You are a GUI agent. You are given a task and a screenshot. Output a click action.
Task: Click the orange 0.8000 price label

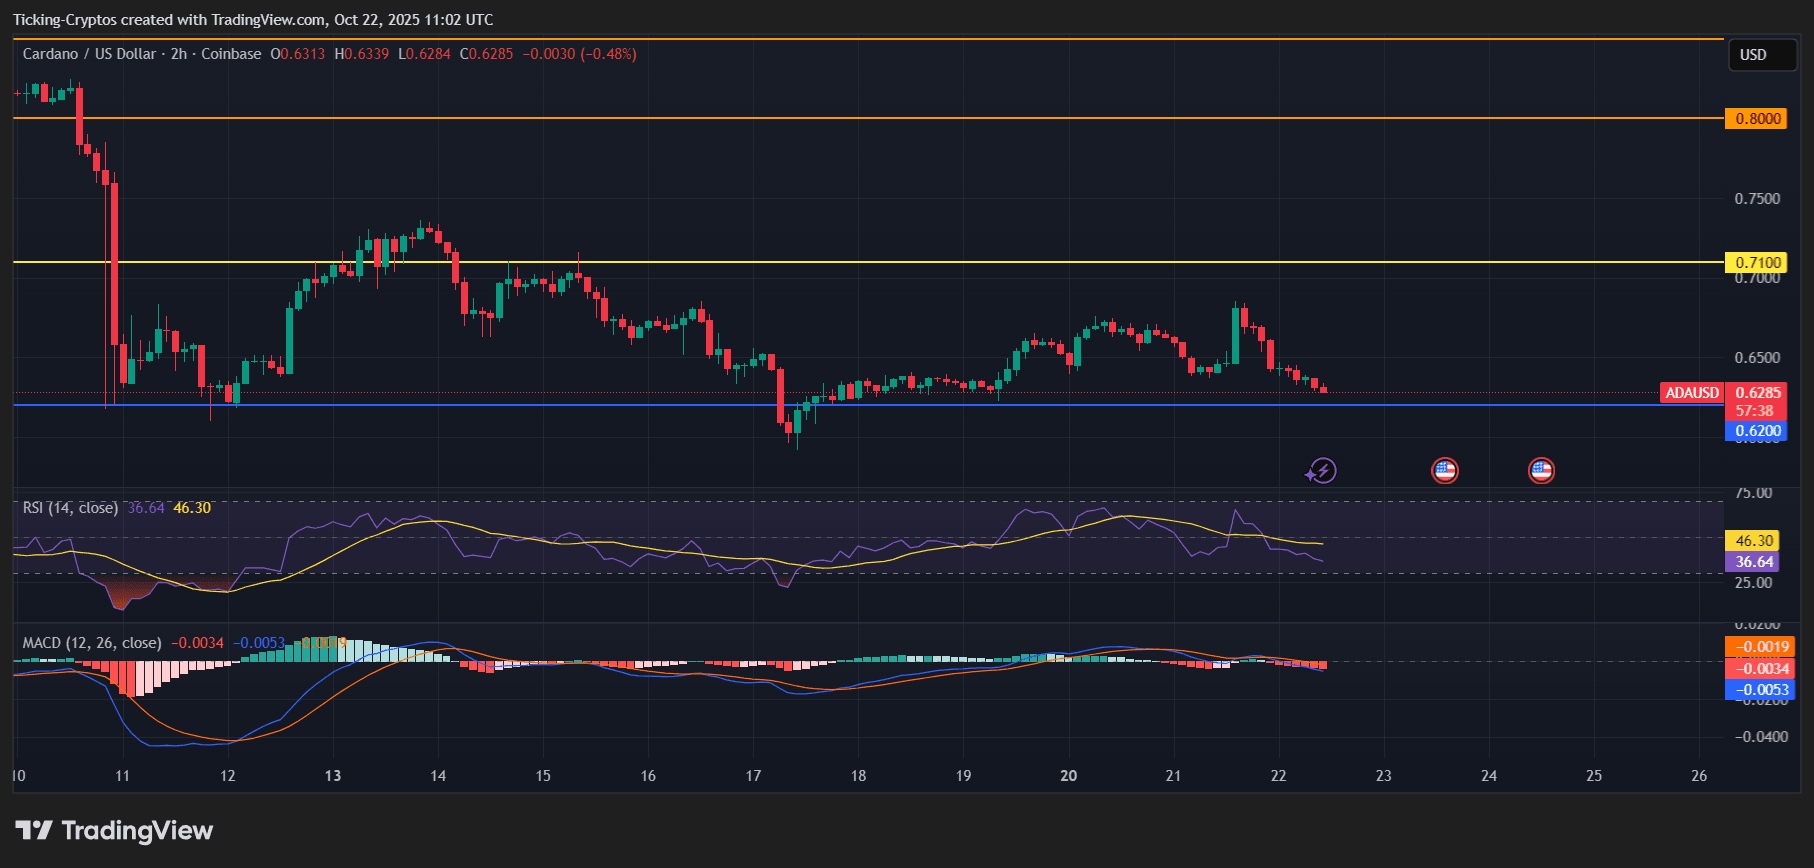(1757, 119)
